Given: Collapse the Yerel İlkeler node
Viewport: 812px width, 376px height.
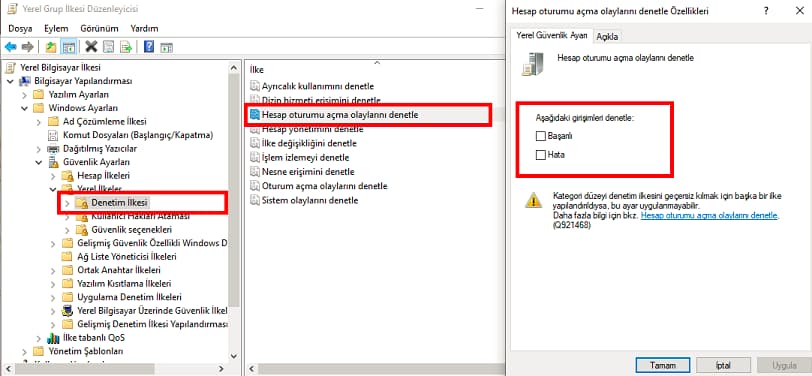Looking at the screenshot, I should pos(53,189).
